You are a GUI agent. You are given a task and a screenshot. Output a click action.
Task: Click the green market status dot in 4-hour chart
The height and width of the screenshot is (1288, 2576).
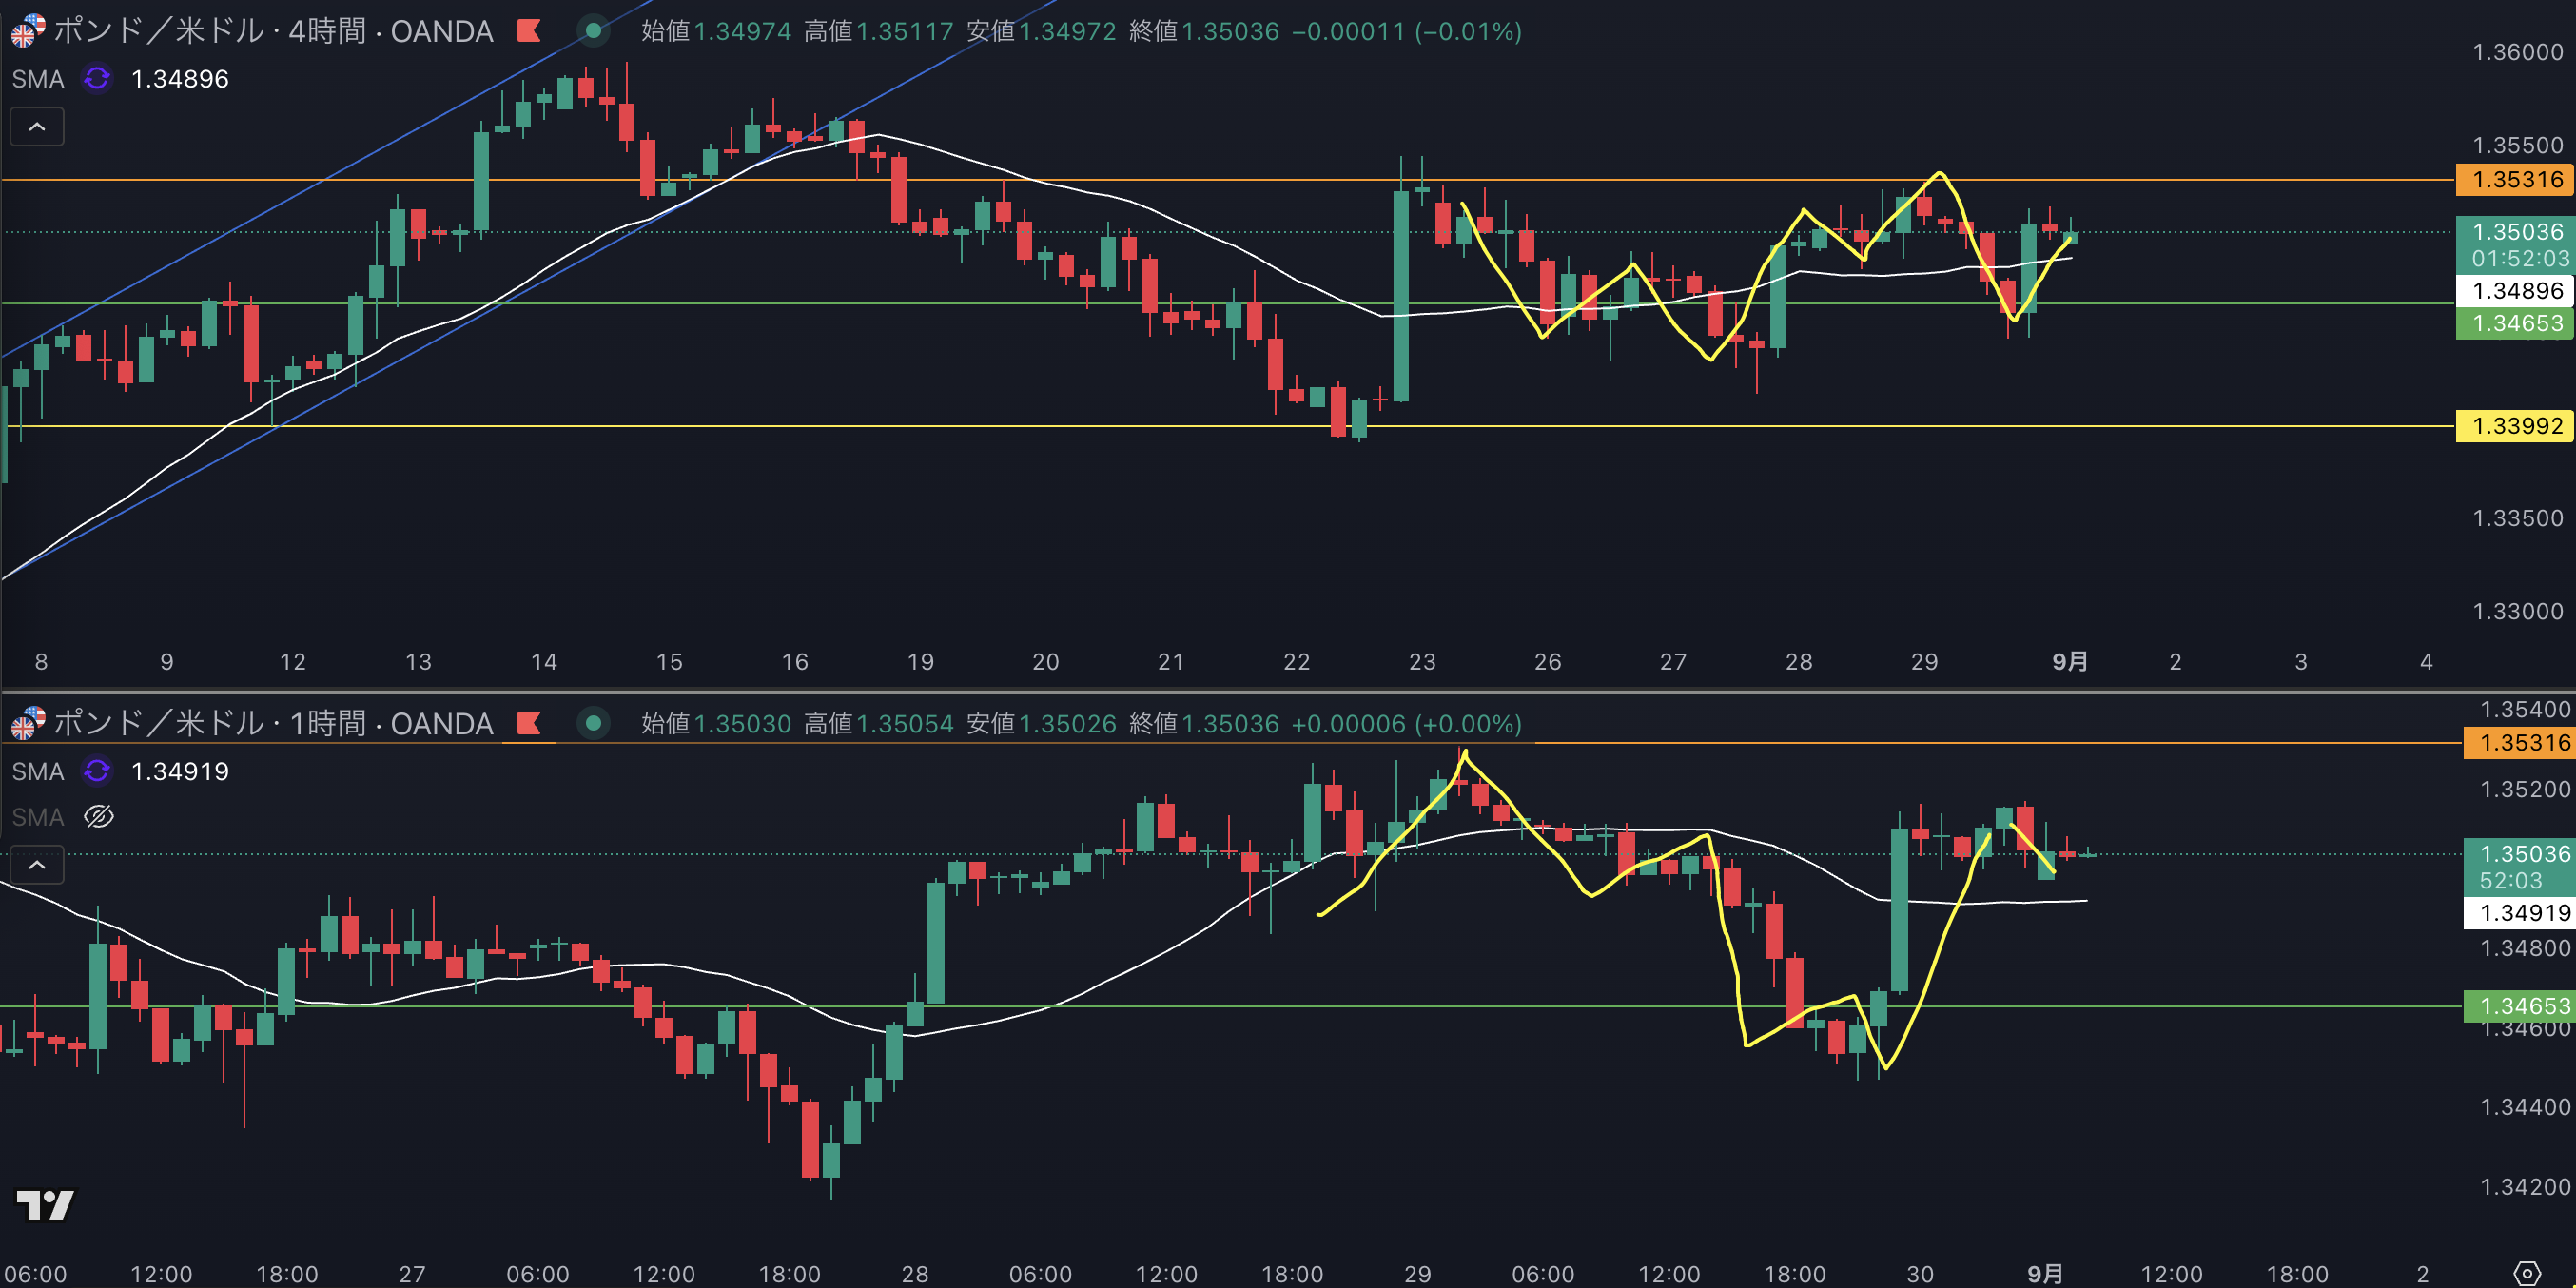coord(593,31)
